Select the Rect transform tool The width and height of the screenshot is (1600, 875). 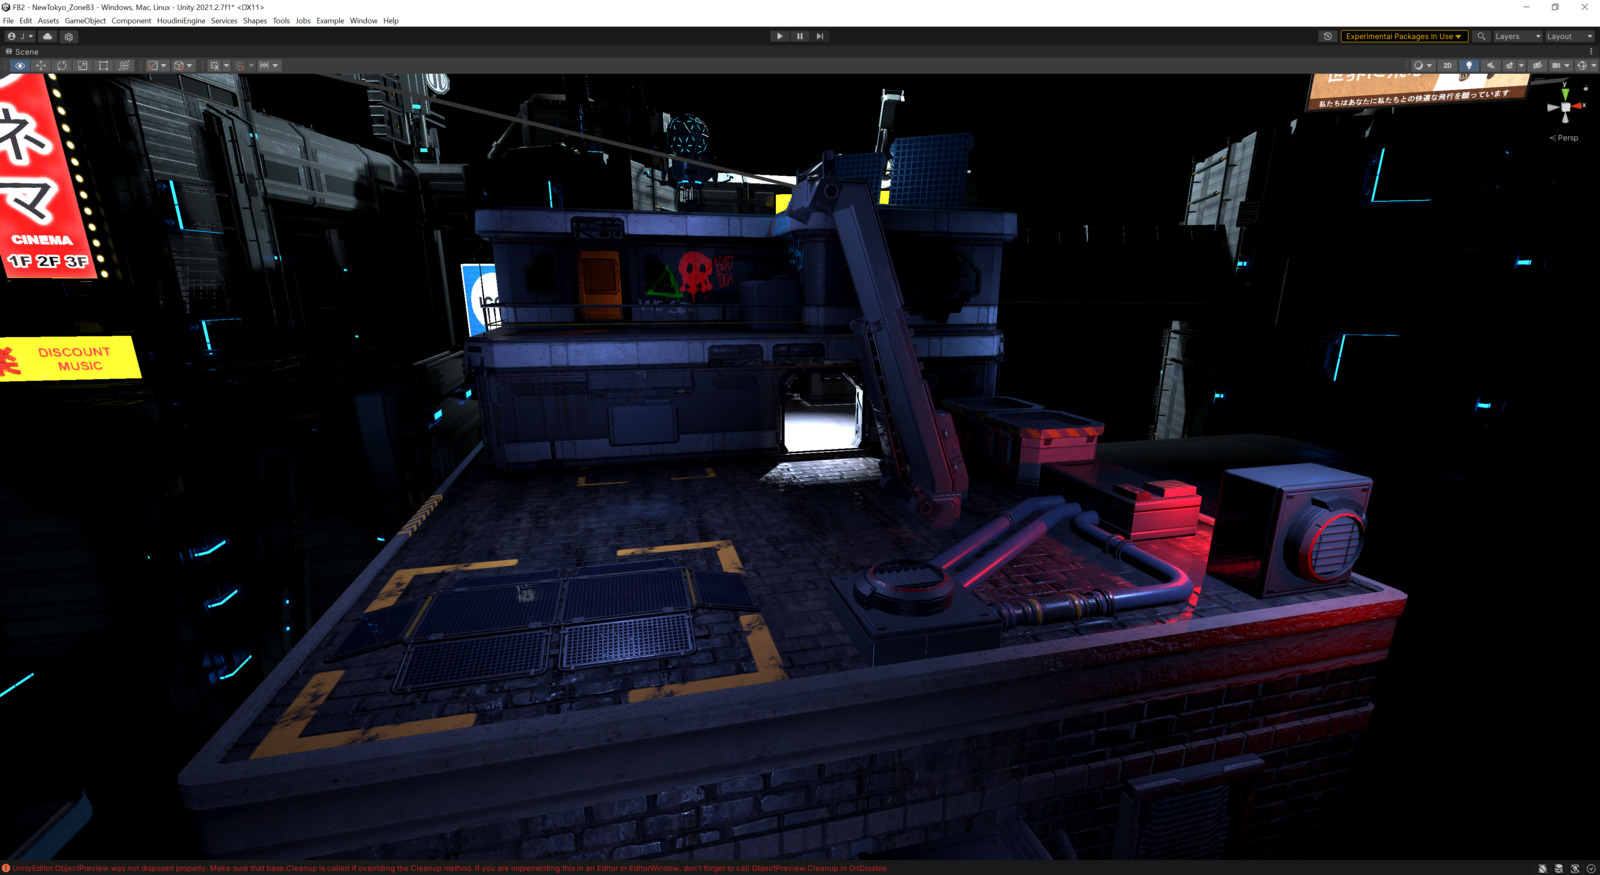tap(104, 66)
